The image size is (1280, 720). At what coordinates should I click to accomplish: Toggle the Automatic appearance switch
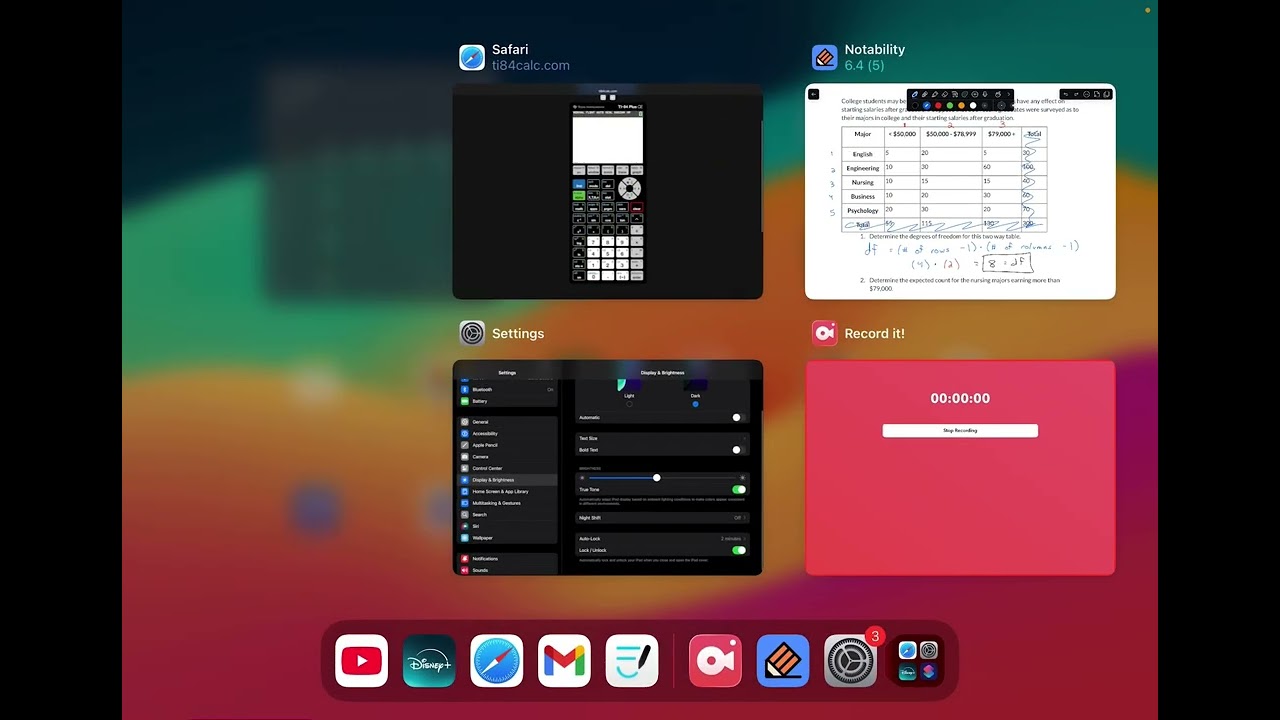point(738,417)
